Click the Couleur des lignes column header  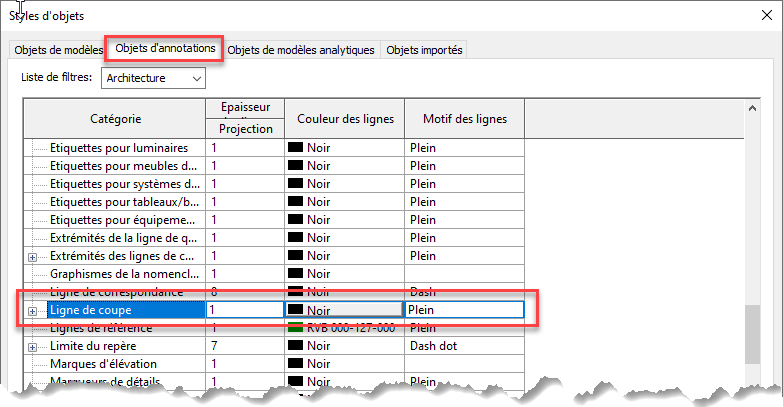[x=345, y=119]
